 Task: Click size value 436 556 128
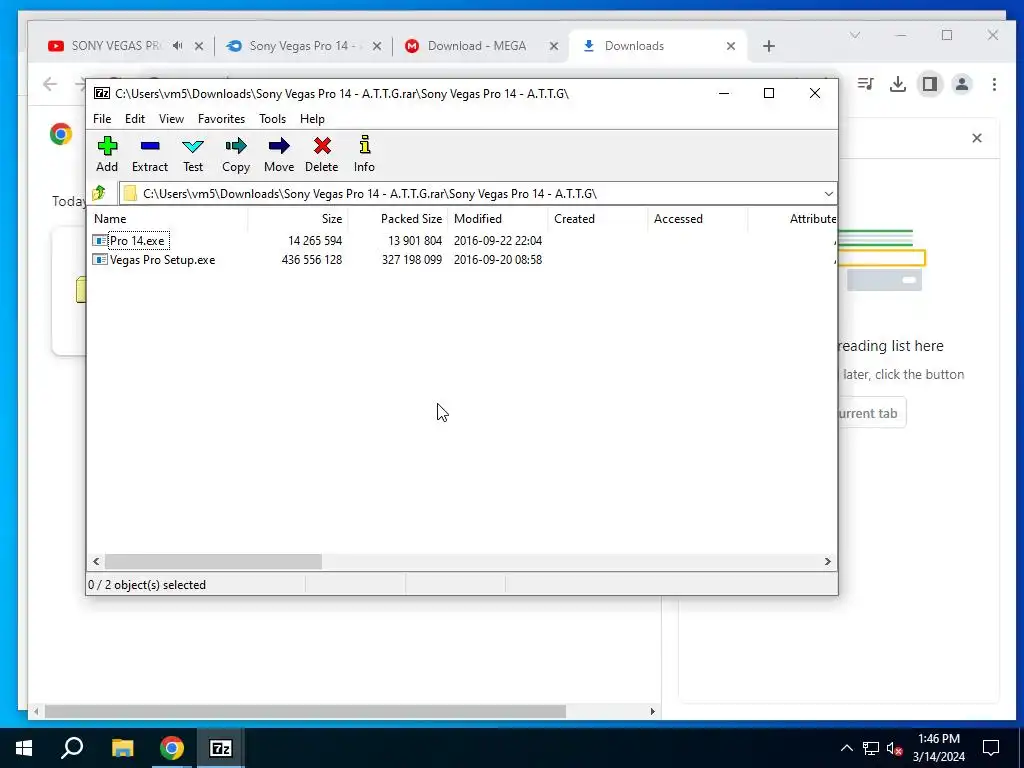[x=312, y=260]
